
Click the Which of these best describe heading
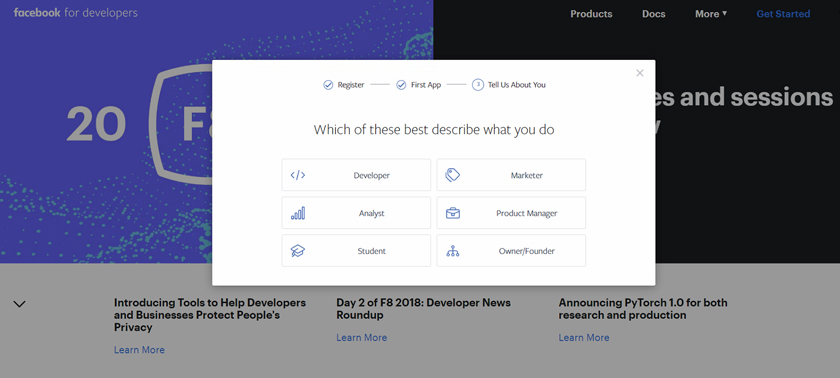[434, 130]
